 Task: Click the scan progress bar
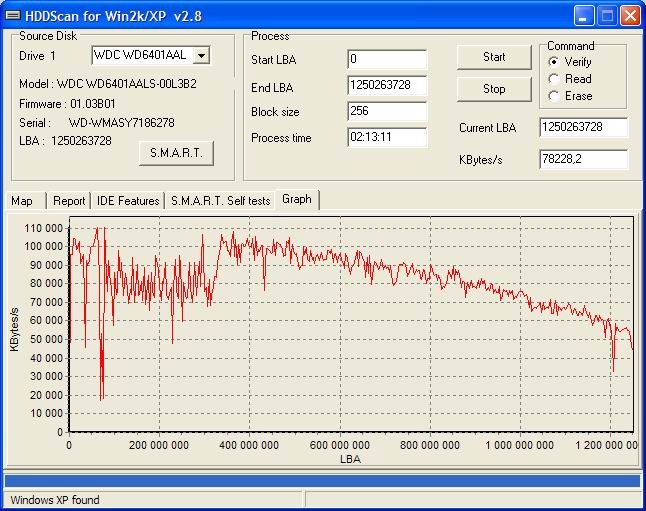[x=323, y=481]
